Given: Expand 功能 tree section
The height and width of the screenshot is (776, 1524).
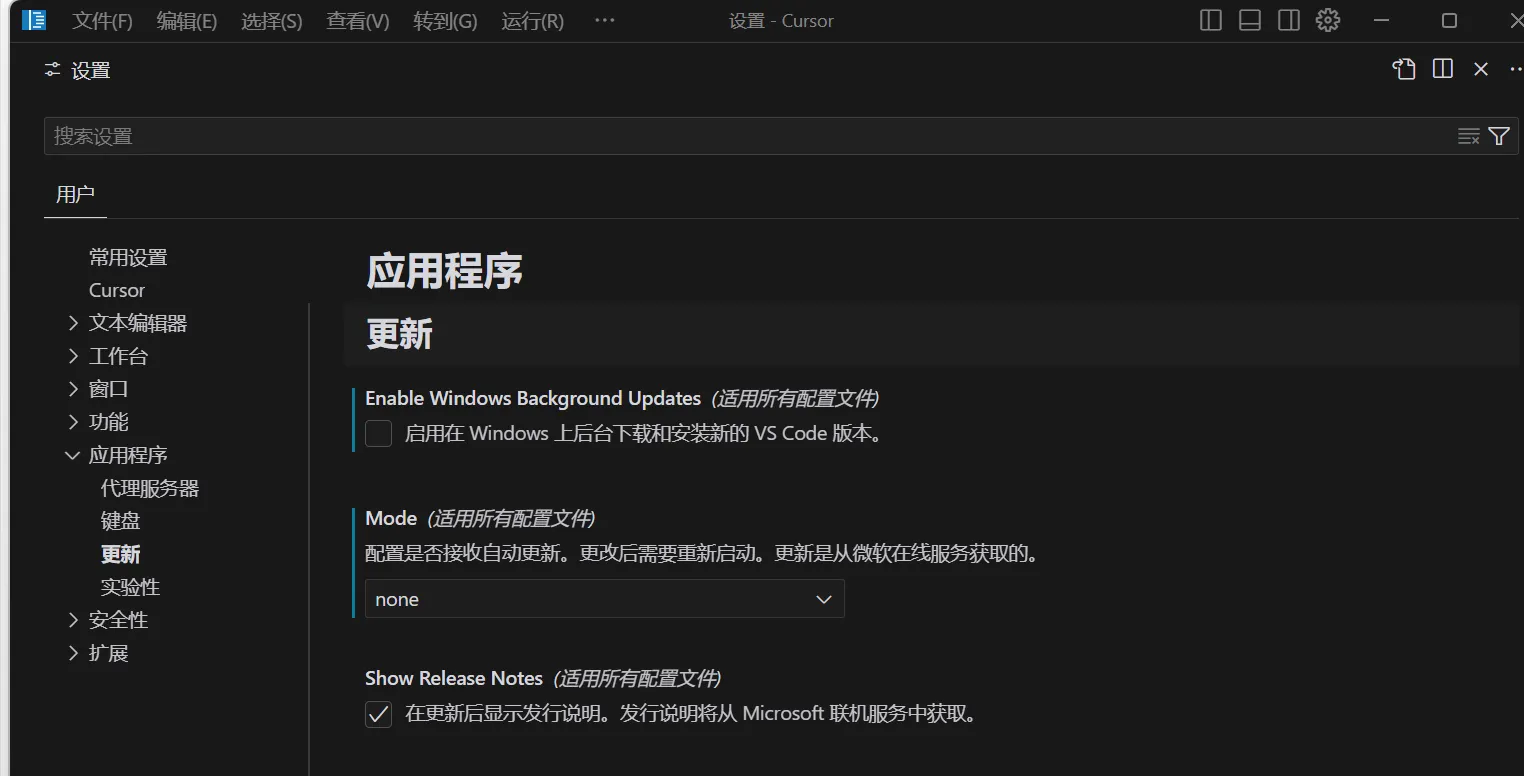Looking at the screenshot, I should [x=73, y=422].
